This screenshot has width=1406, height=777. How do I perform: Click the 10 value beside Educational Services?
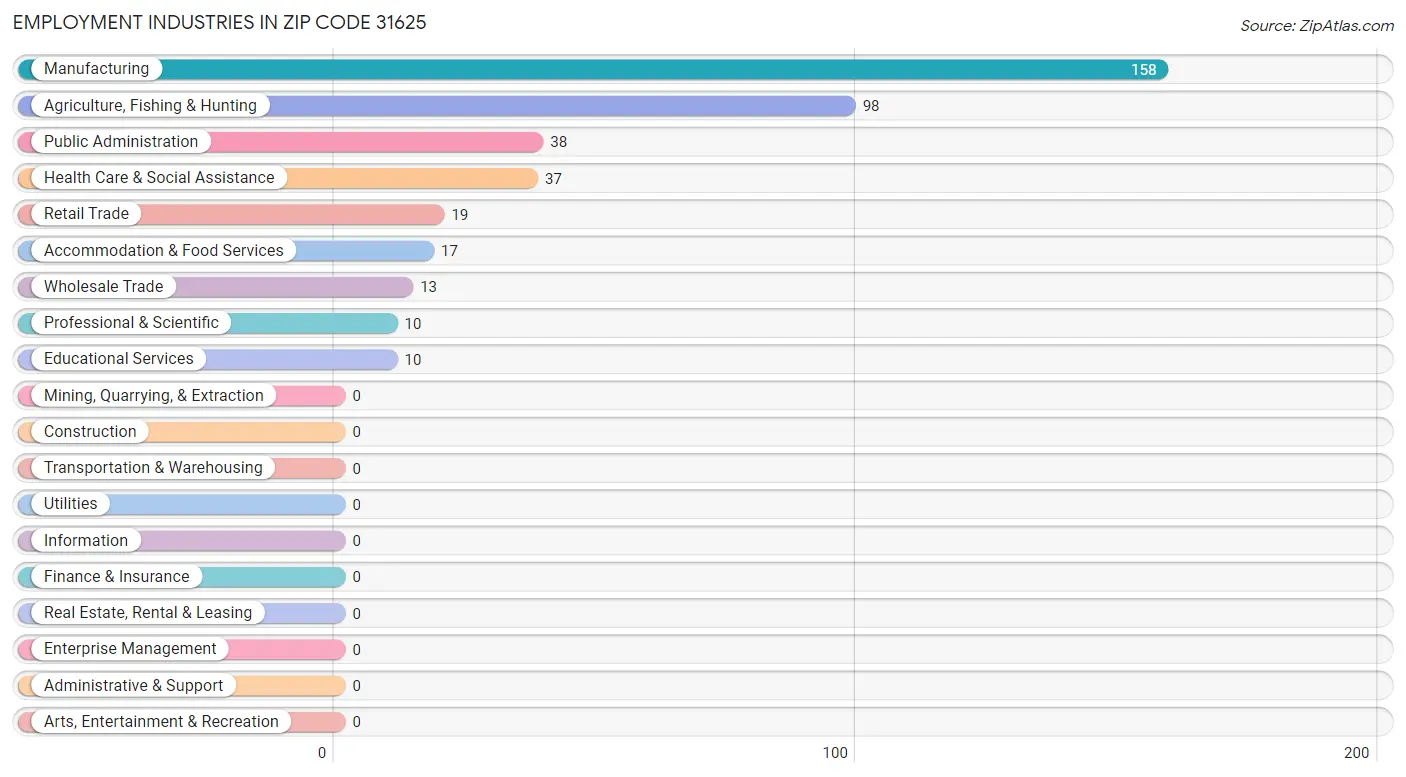click(x=413, y=360)
